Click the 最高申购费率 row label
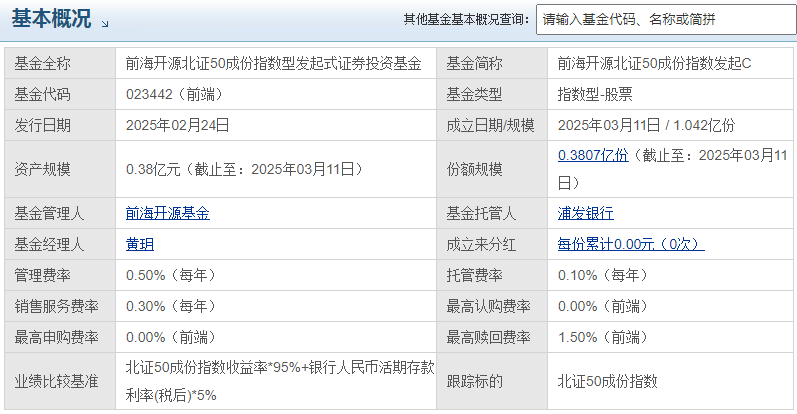The height and width of the screenshot is (414, 797). coord(56,337)
